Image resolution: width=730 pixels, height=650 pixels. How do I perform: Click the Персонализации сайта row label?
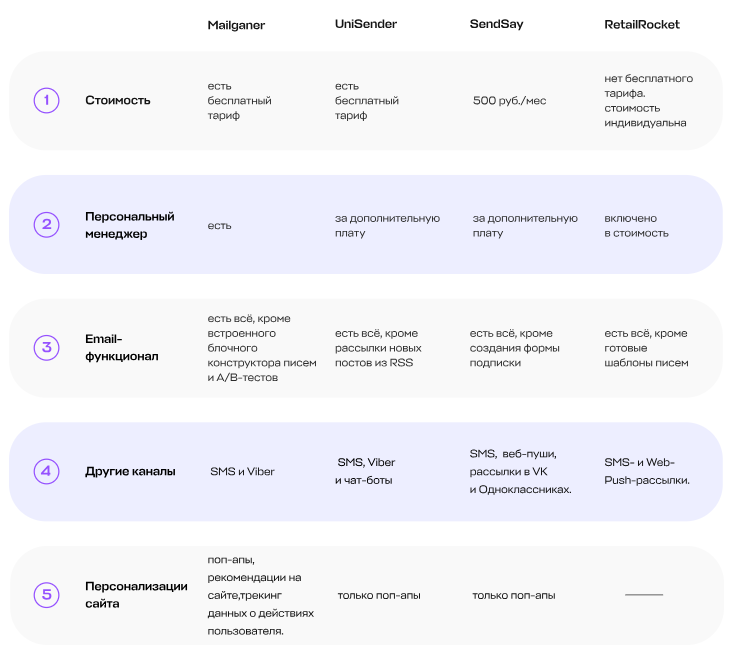[x=136, y=595]
